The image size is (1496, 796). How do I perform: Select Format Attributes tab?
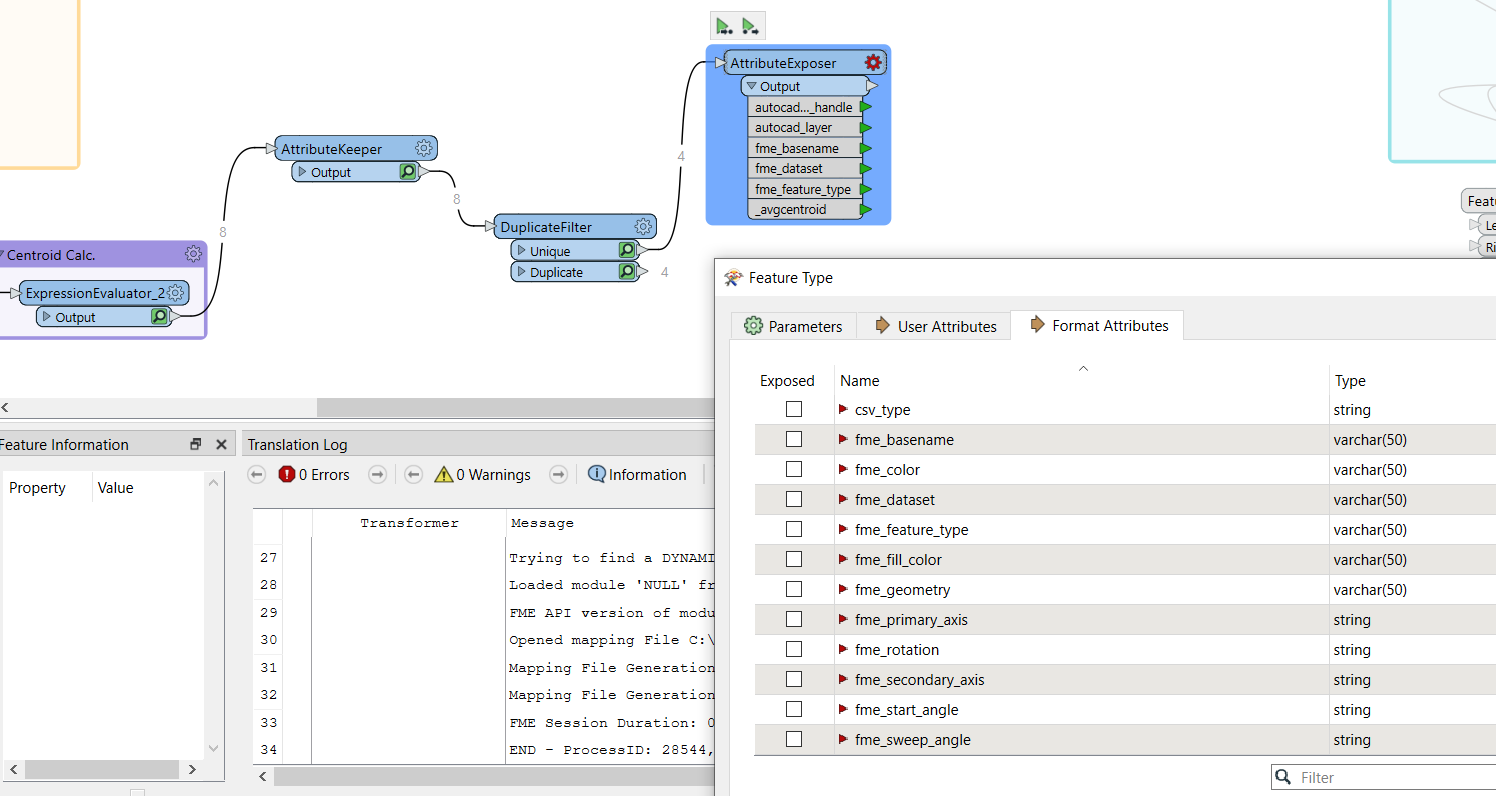pos(1097,325)
